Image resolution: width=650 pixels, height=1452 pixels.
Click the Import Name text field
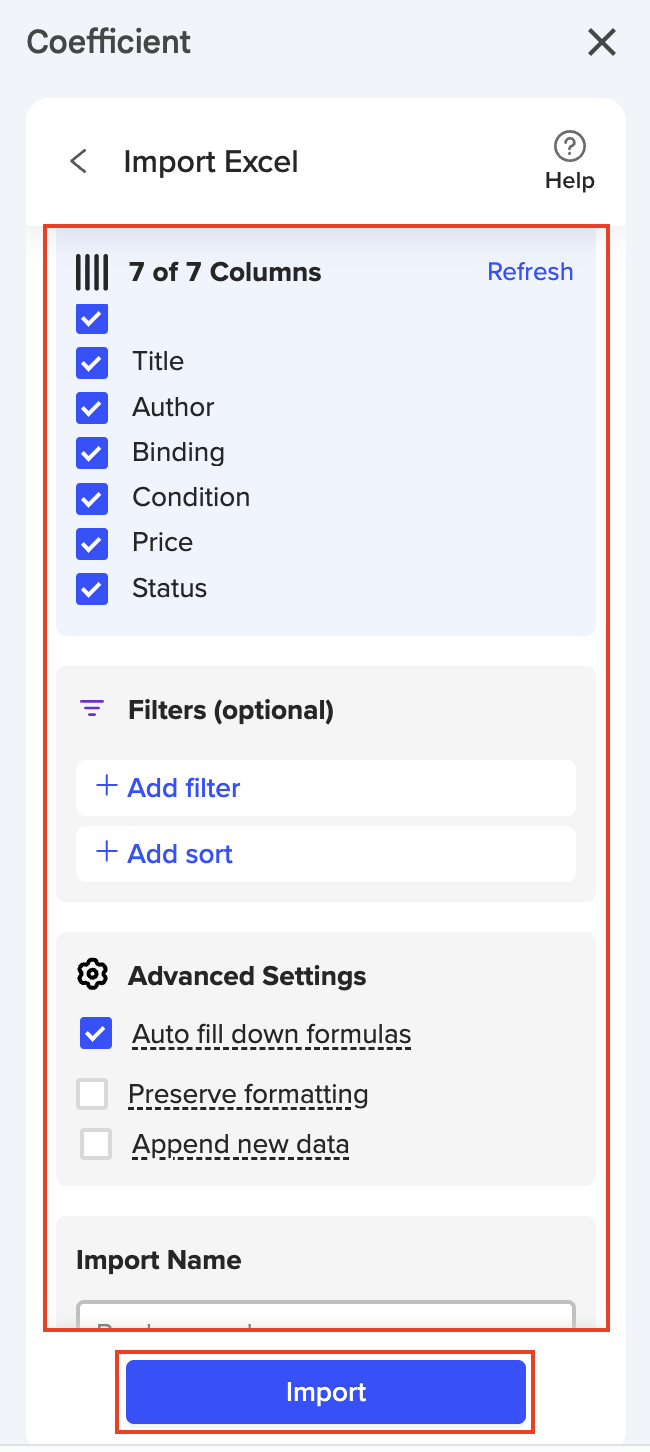tap(326, 1316)
